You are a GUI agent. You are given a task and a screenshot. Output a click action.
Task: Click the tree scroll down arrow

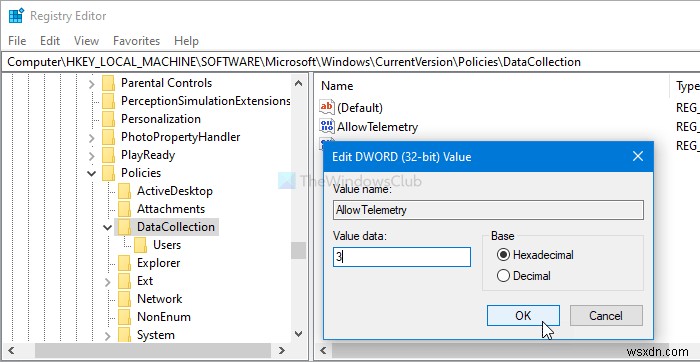click(299, 334)
